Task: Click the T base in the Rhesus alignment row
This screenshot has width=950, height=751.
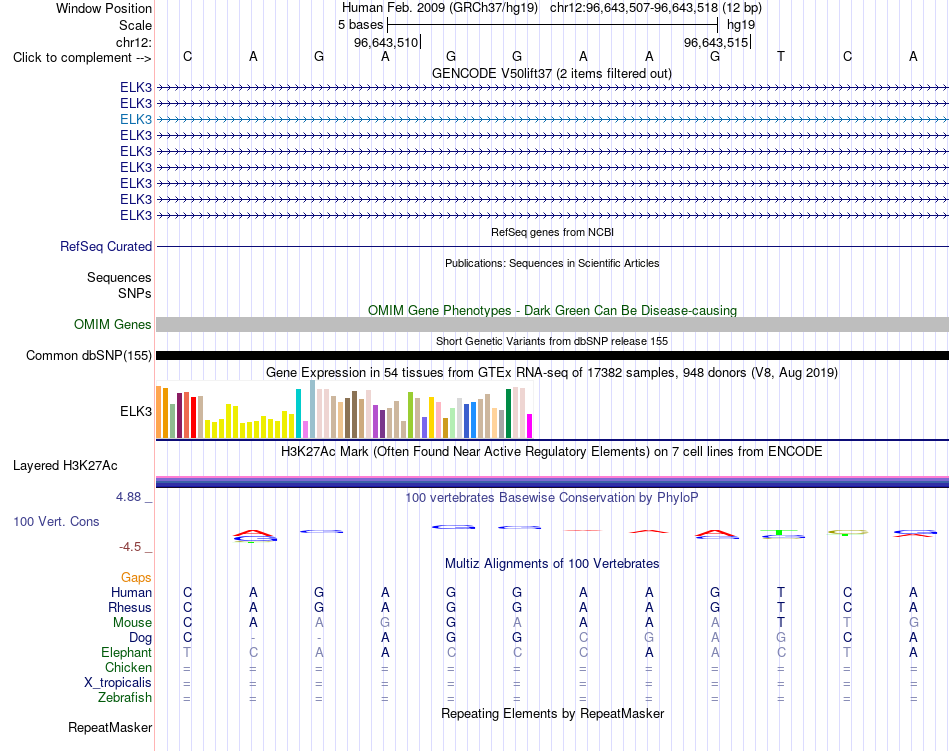Action: click(x=781, y=607)
